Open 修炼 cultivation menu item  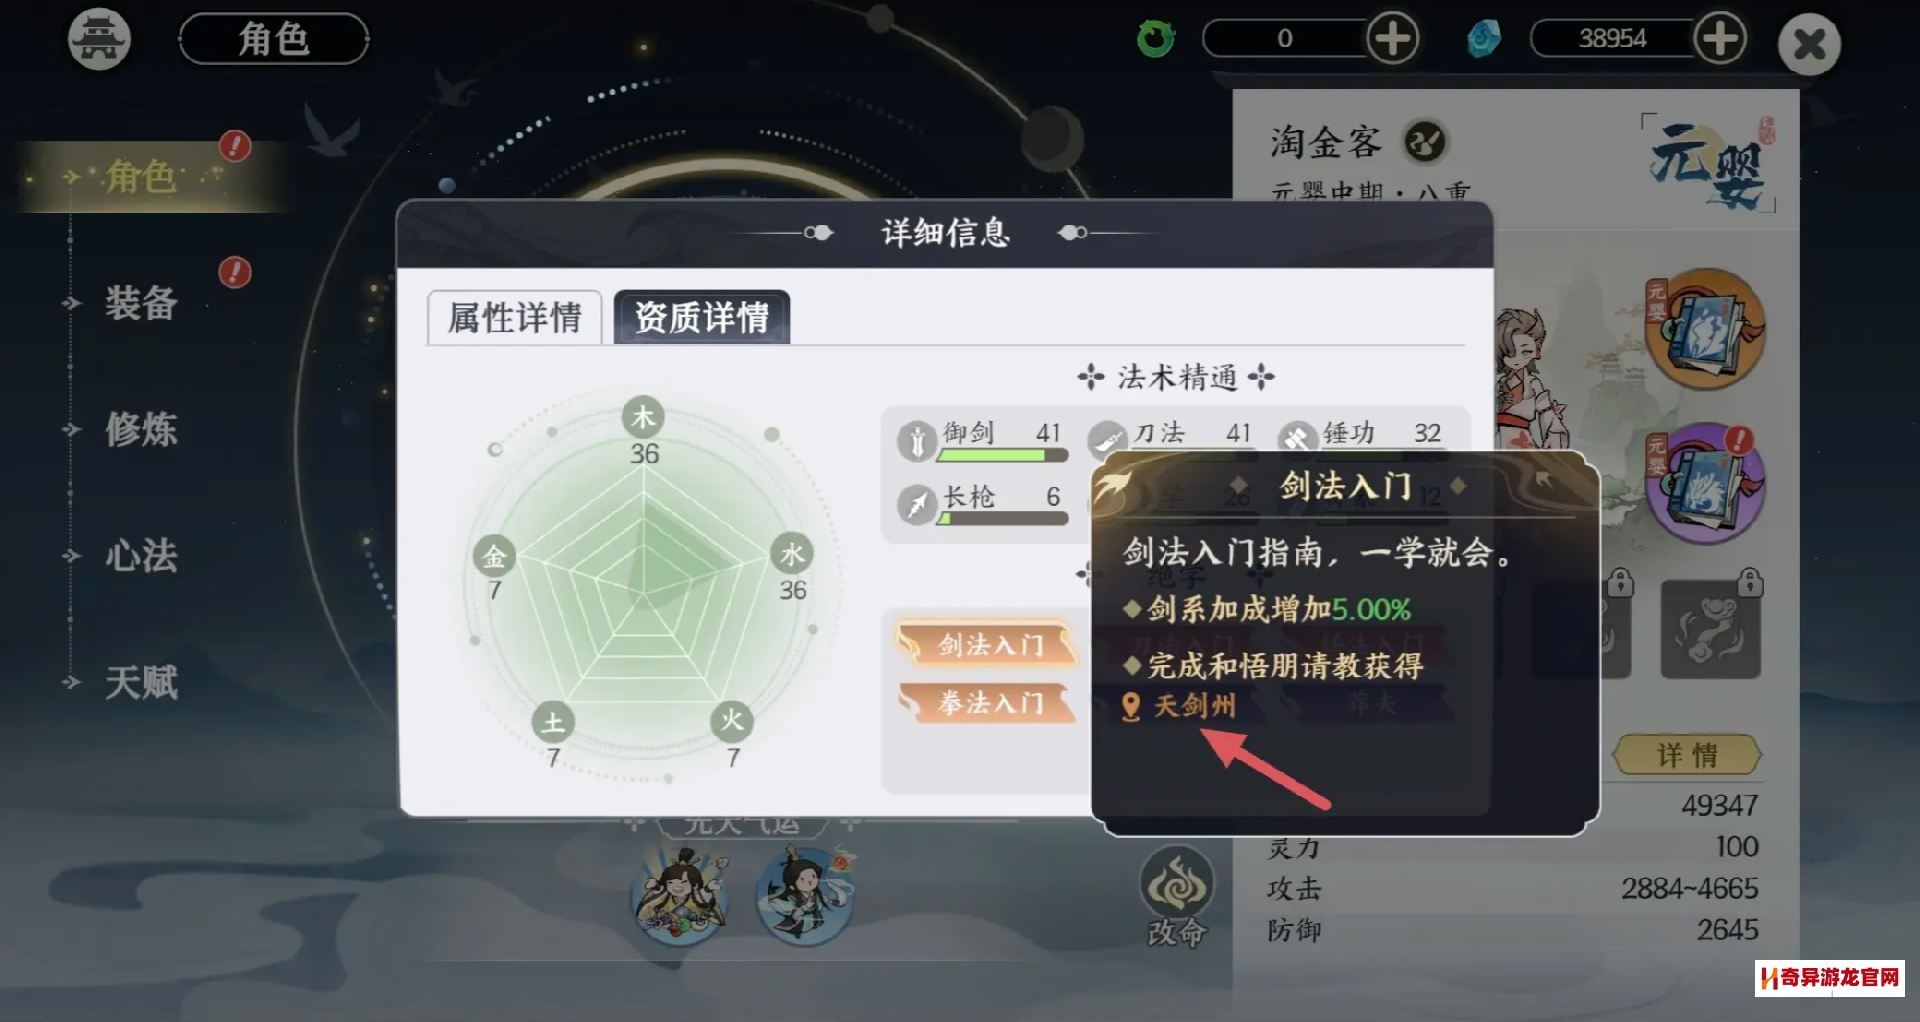pyautogui.click(x=141, y=430)
